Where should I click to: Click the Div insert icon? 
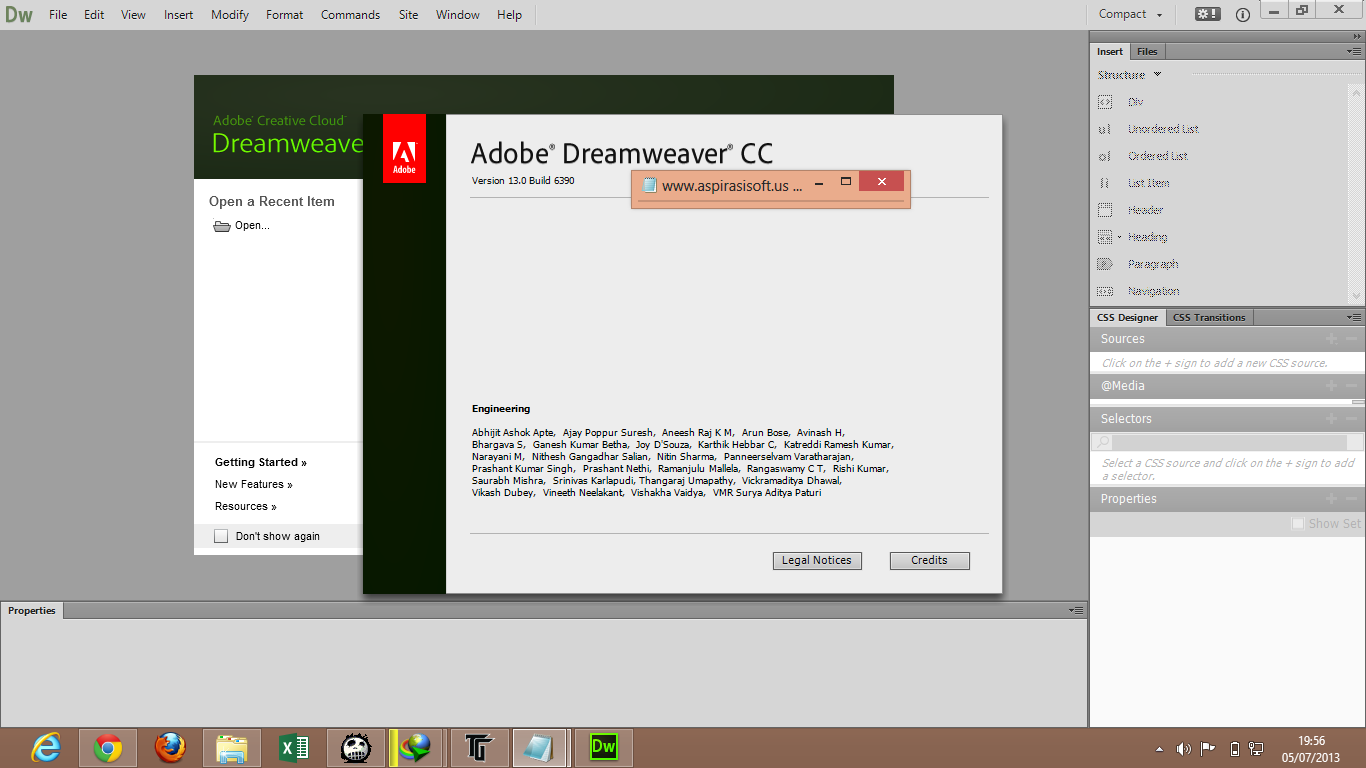tap(1105, 102)
